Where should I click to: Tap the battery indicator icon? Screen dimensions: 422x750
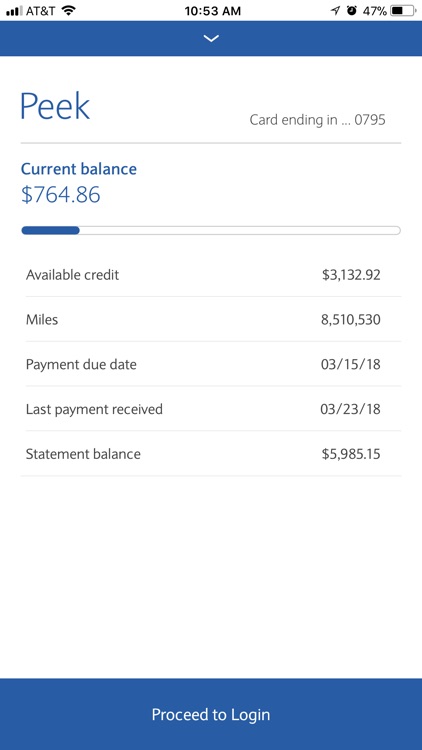(403, 11)
